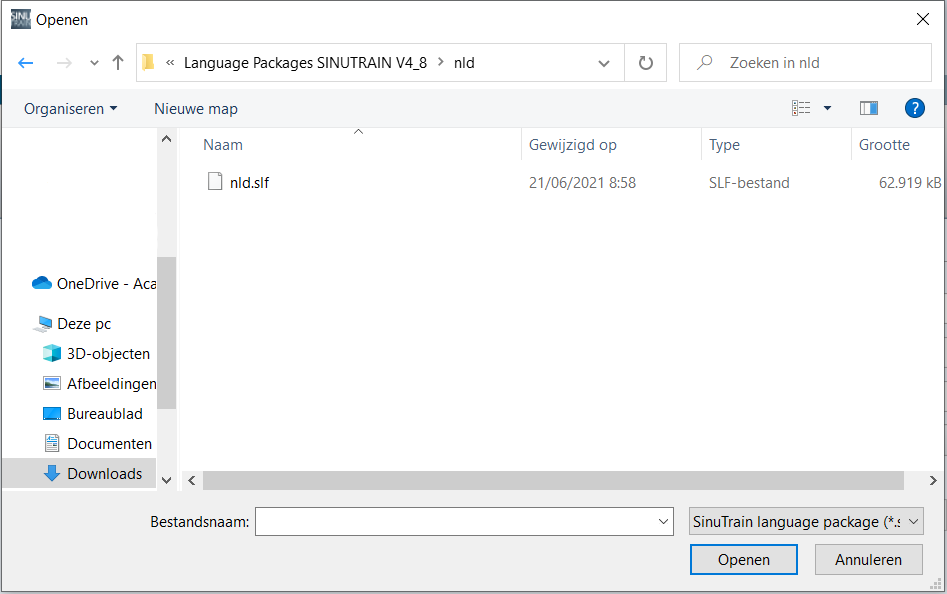Open OneDrive in navigation pane
This screenshot has height=594, width=947.
click(x=106, y=284)
